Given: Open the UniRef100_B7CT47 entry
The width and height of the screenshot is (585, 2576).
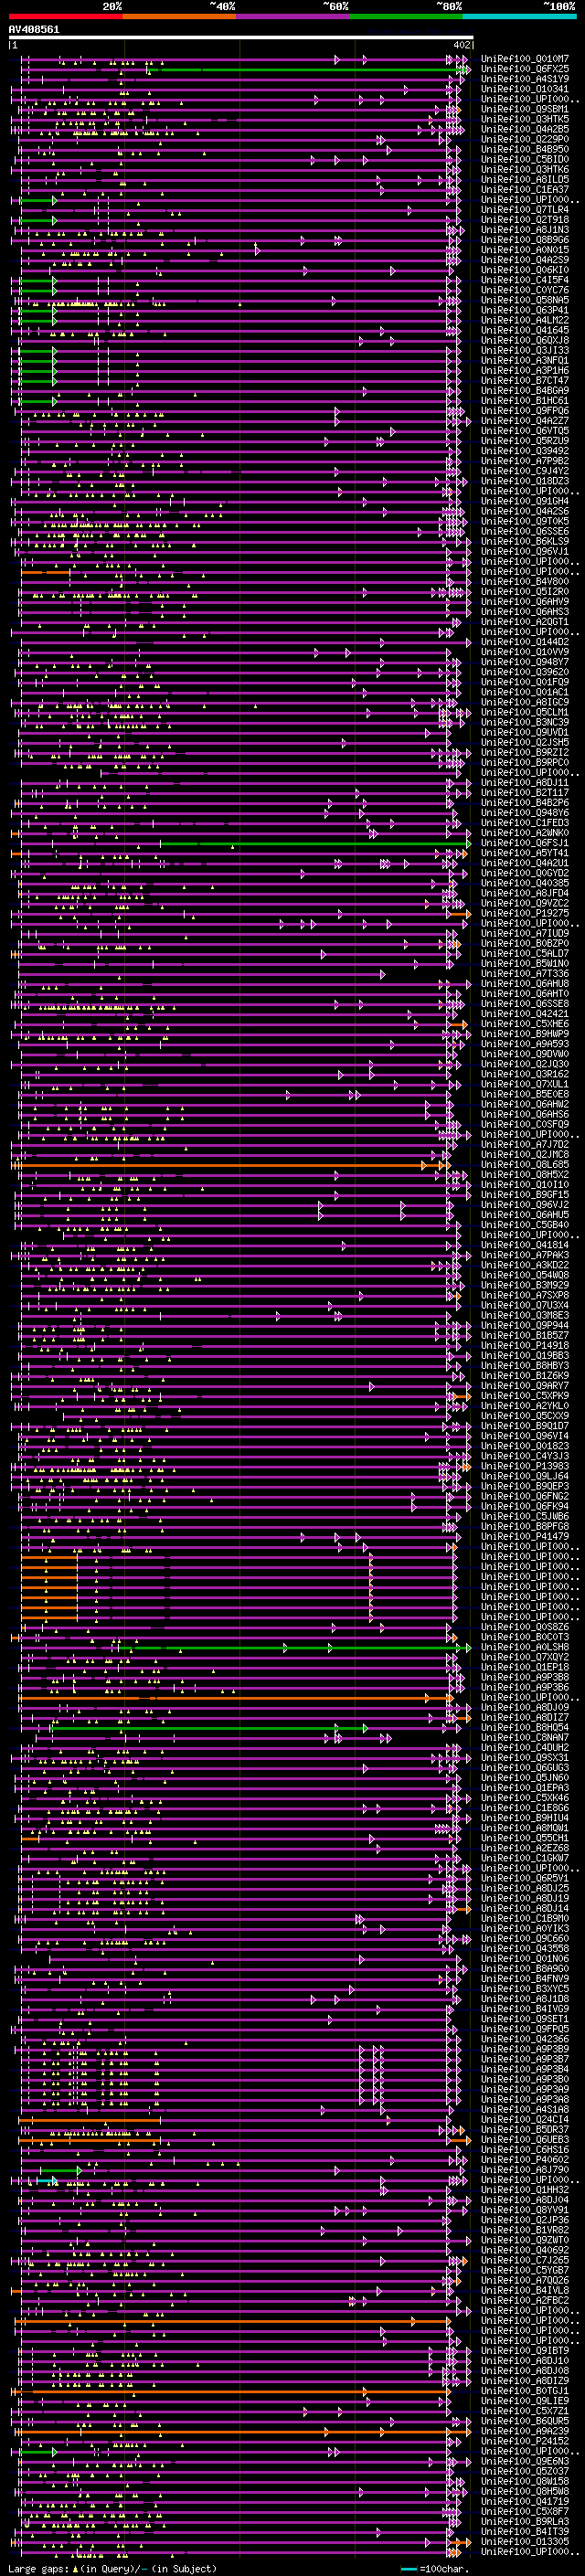Looking at the screenshot, I should pyautogui.click(x=524, y=380).
